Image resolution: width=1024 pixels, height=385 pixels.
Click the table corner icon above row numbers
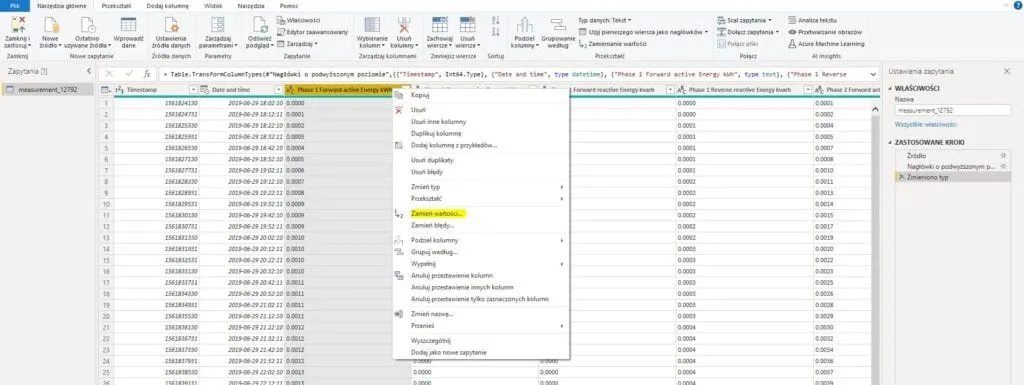(x=106, y=89)
